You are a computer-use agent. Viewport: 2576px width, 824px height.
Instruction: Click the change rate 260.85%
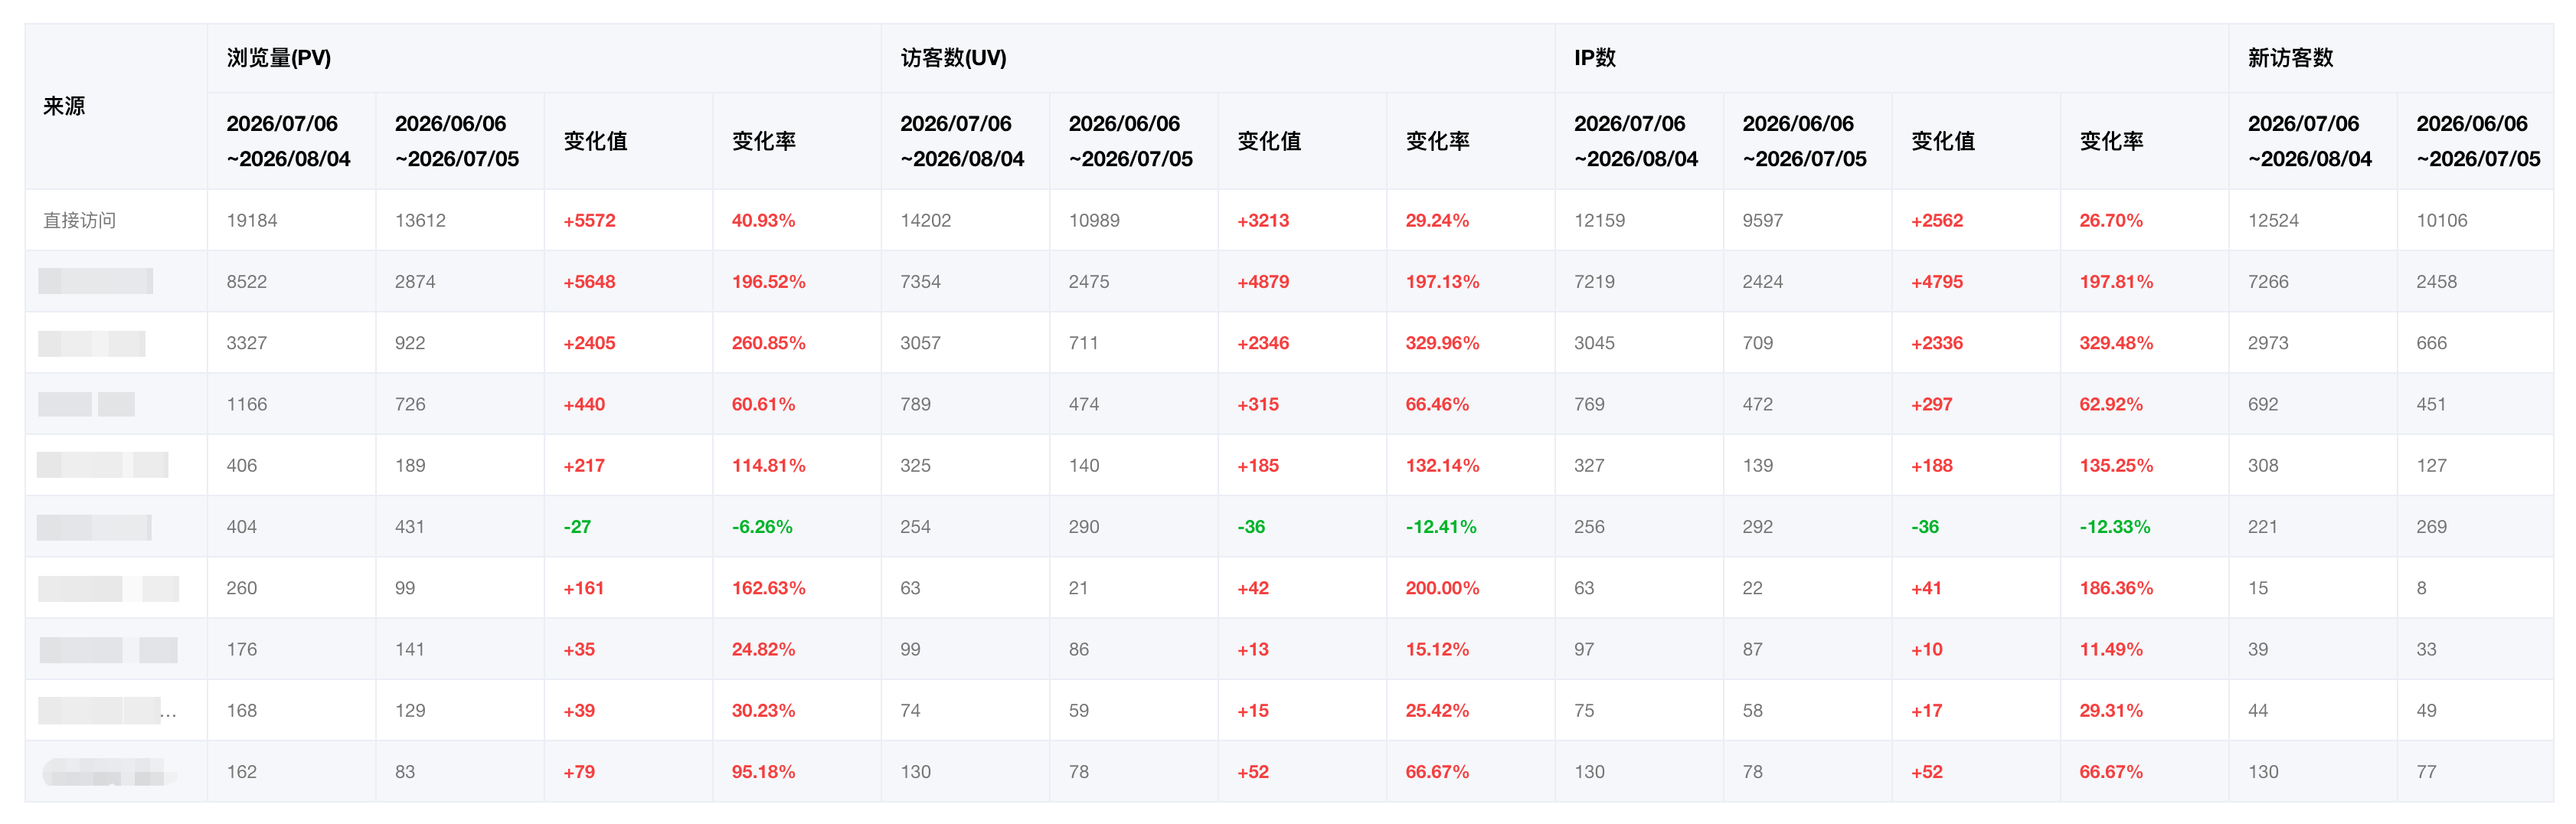(769, 343)
